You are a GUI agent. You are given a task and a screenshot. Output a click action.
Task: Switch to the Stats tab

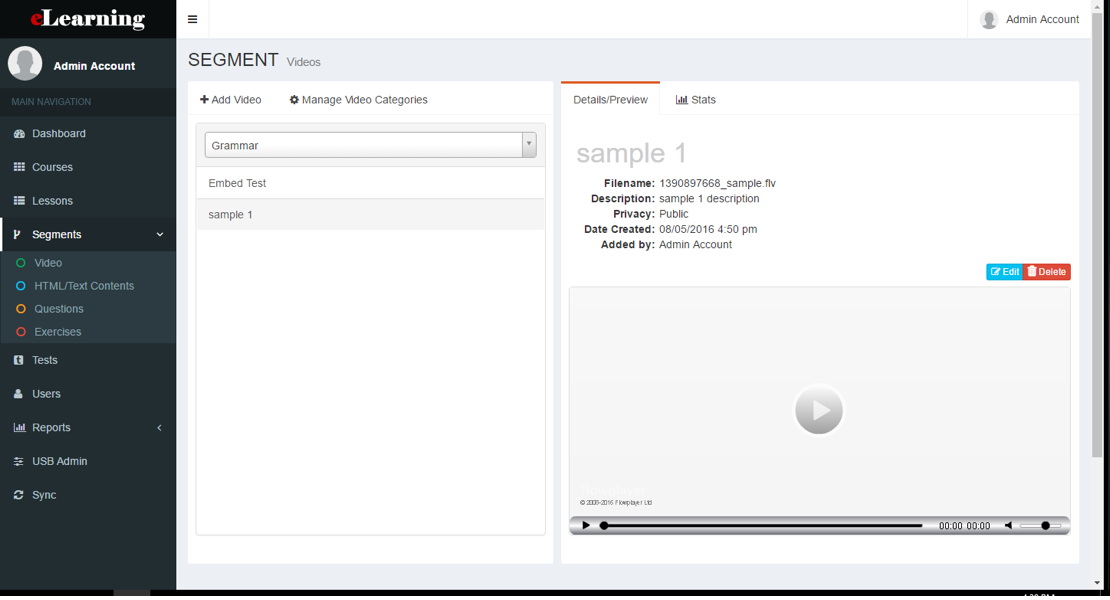(x=695, y=99)
